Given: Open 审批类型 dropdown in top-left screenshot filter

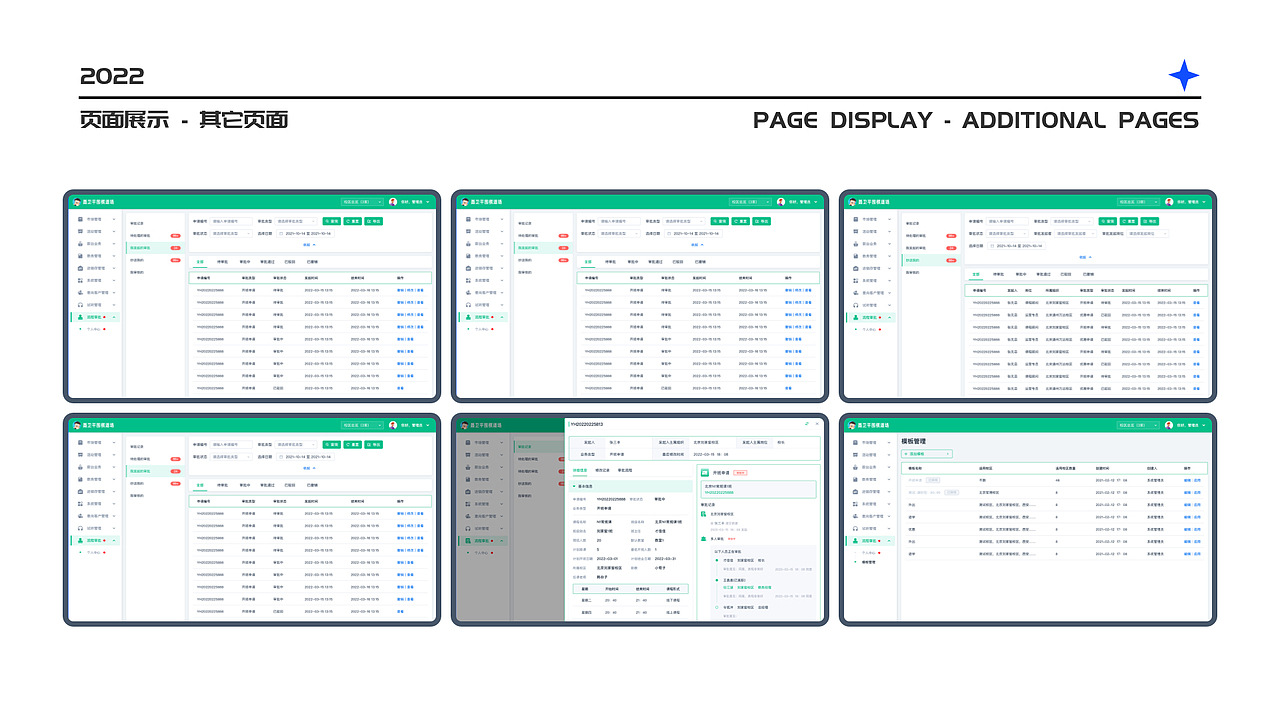Looking at the screenshot, I should pyautogui.click(x=296, y=221).
